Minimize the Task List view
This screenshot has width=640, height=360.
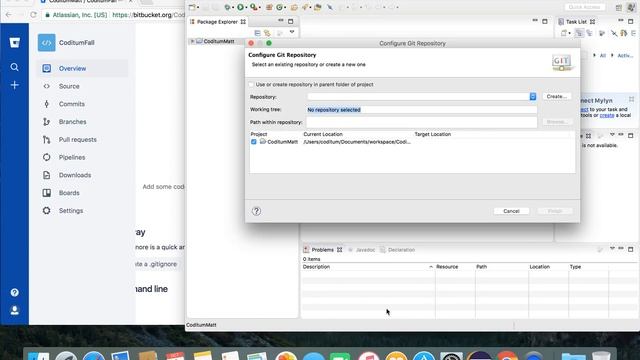click(x=621, y=21)
